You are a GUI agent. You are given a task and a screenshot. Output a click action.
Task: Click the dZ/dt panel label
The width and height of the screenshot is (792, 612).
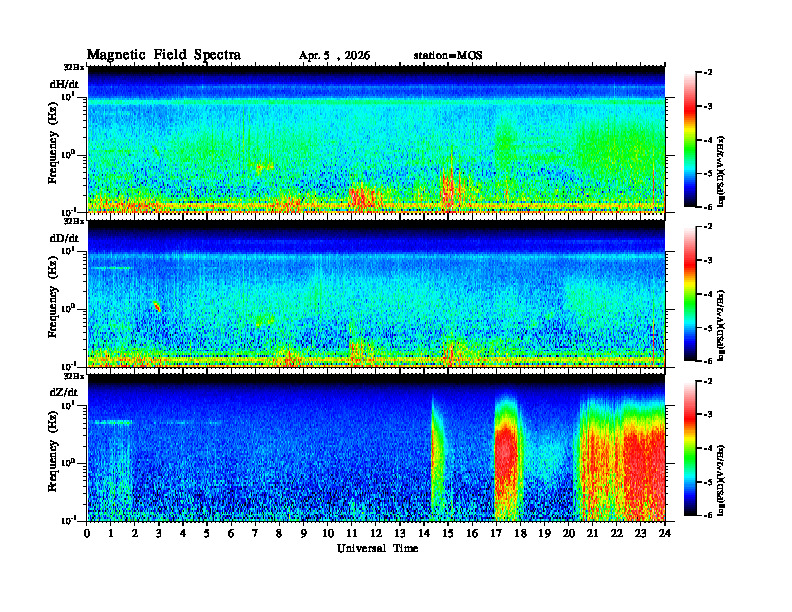pyautogui.click(x=64, y=392)
